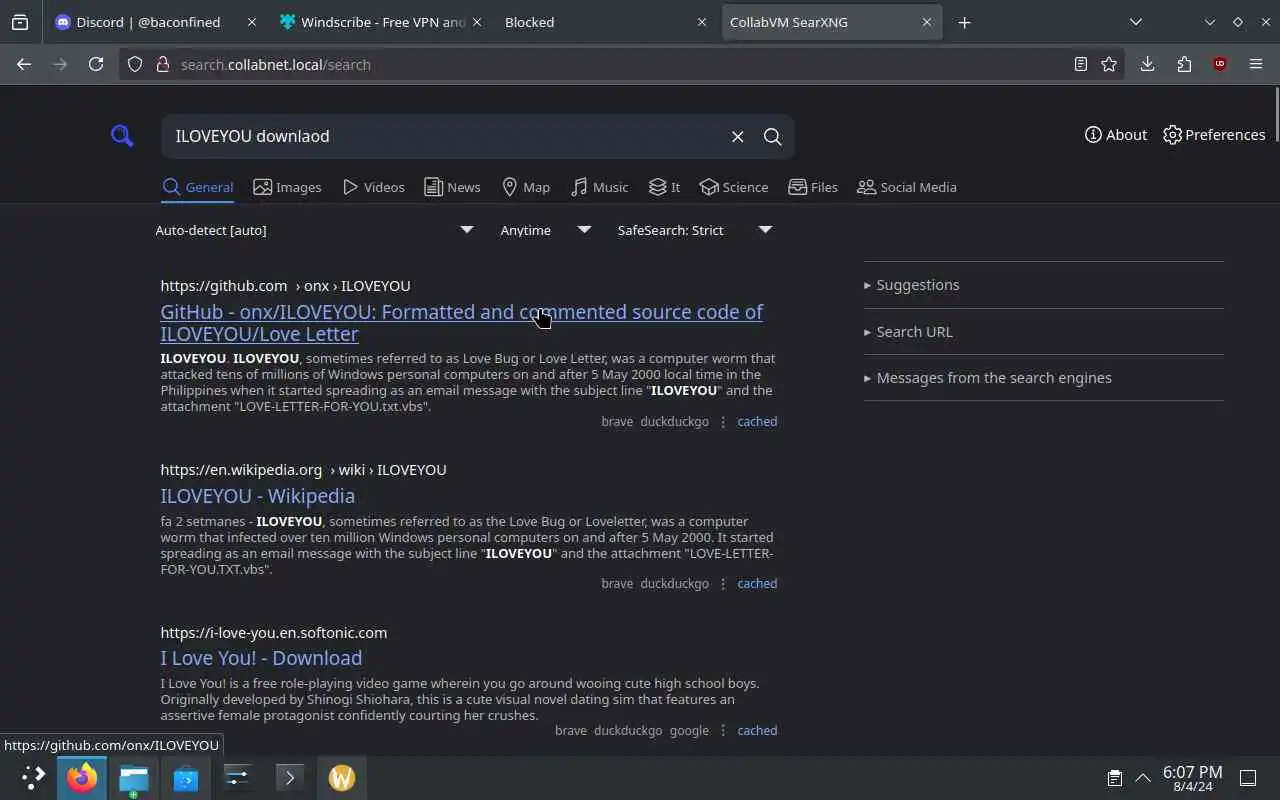
Task: Click https://i-love-you.en.softonic.com URL text
Action: pos(274,633)
